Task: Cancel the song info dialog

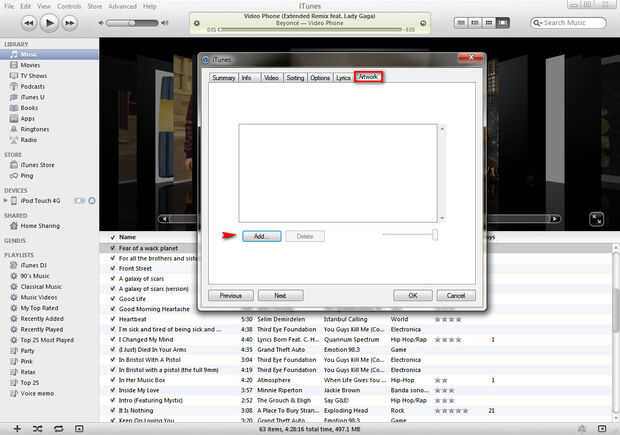Action: tap(456, 295)
